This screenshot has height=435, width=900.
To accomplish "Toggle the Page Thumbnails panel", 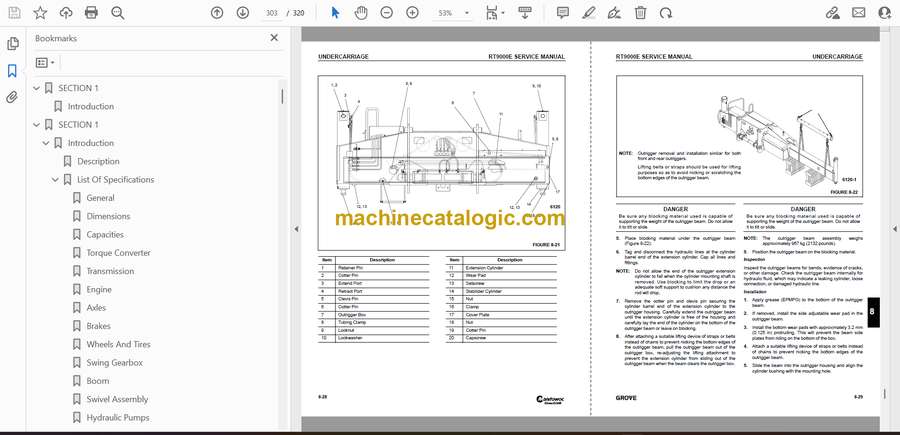I will [x=12, y=44].
